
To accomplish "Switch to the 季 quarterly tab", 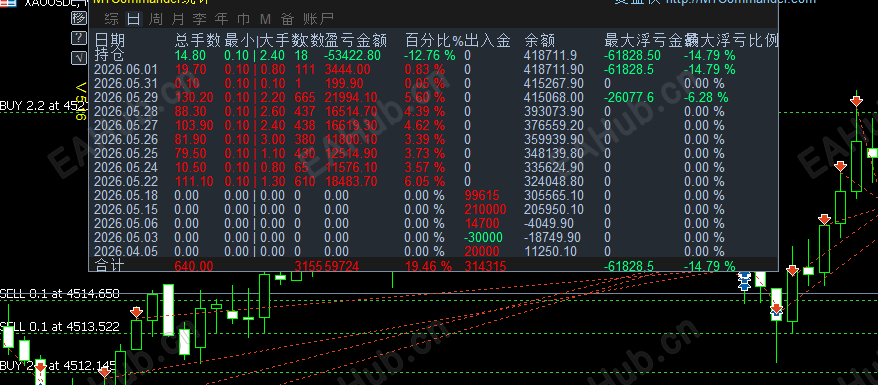I will tap(199, 20).
